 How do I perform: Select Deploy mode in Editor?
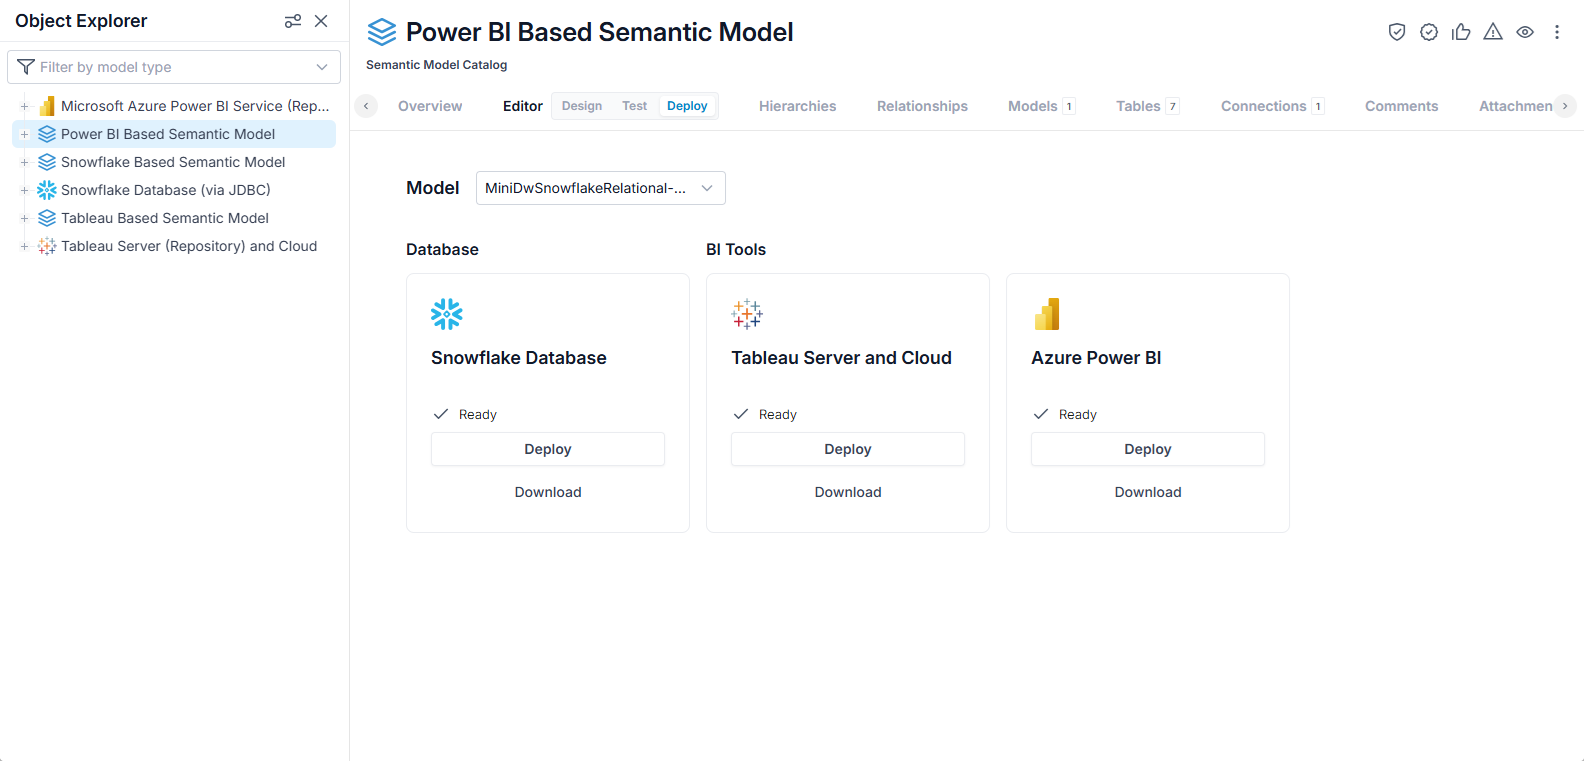pyautogui.click(x=687, y=106)
